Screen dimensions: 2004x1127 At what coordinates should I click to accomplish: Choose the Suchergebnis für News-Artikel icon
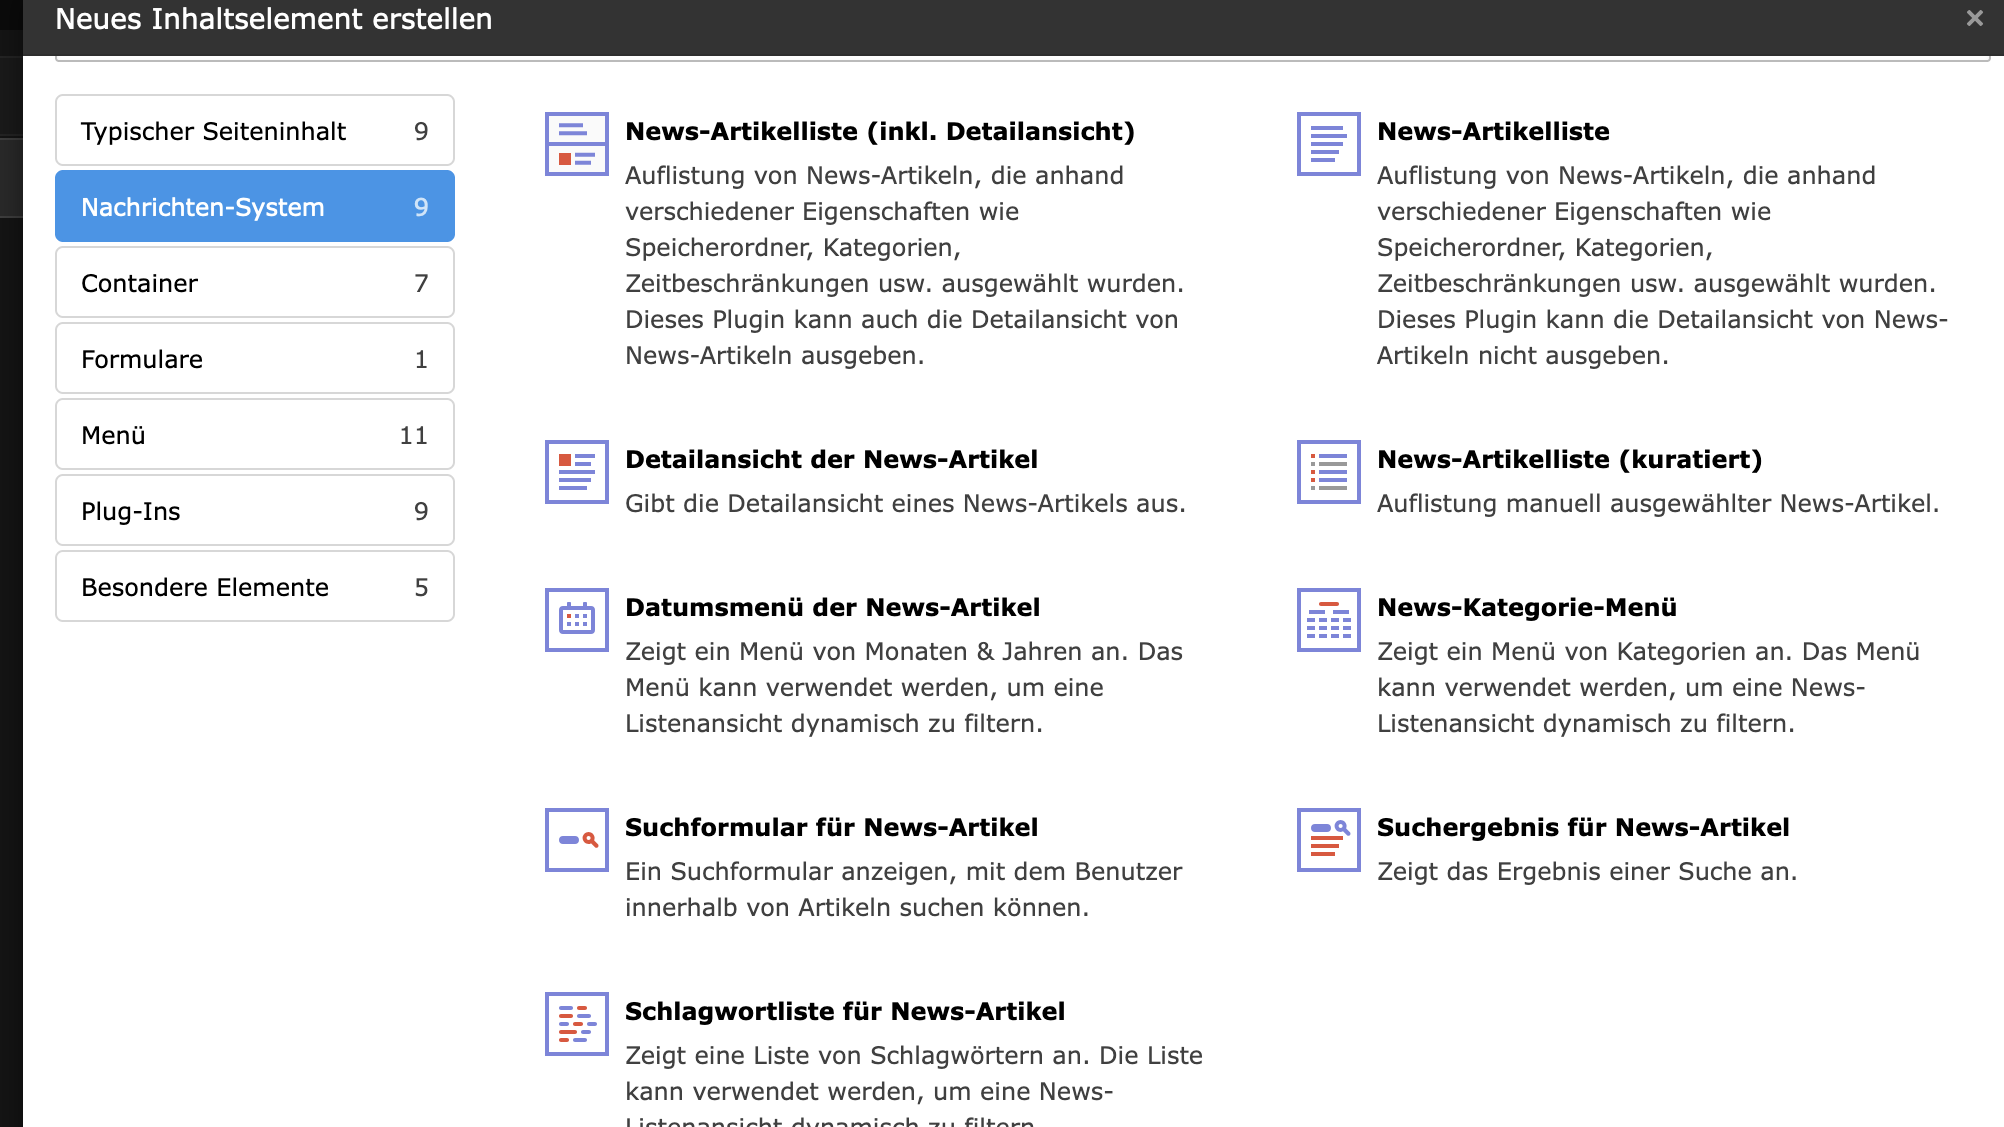[x=1329, y=840]
